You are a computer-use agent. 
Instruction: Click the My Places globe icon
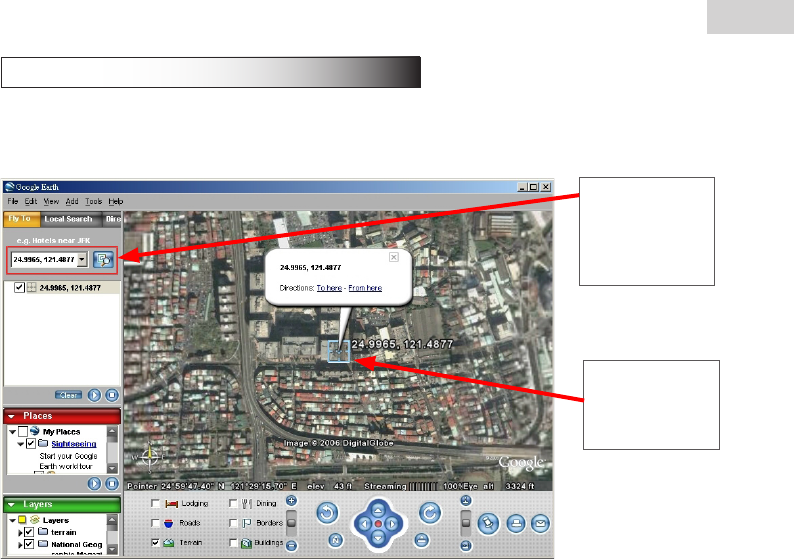[34, 431]
